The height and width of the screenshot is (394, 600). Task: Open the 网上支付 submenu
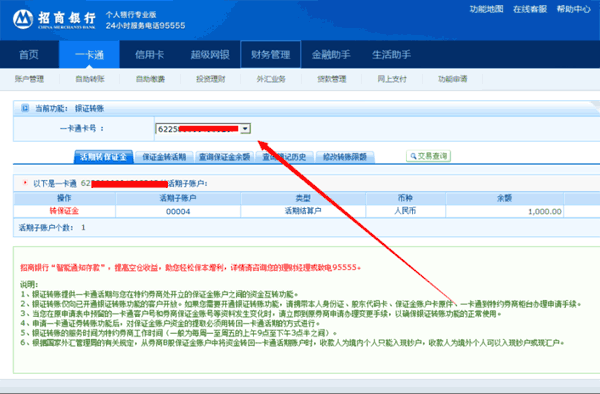pyautogui.click(x=392, y=79)
